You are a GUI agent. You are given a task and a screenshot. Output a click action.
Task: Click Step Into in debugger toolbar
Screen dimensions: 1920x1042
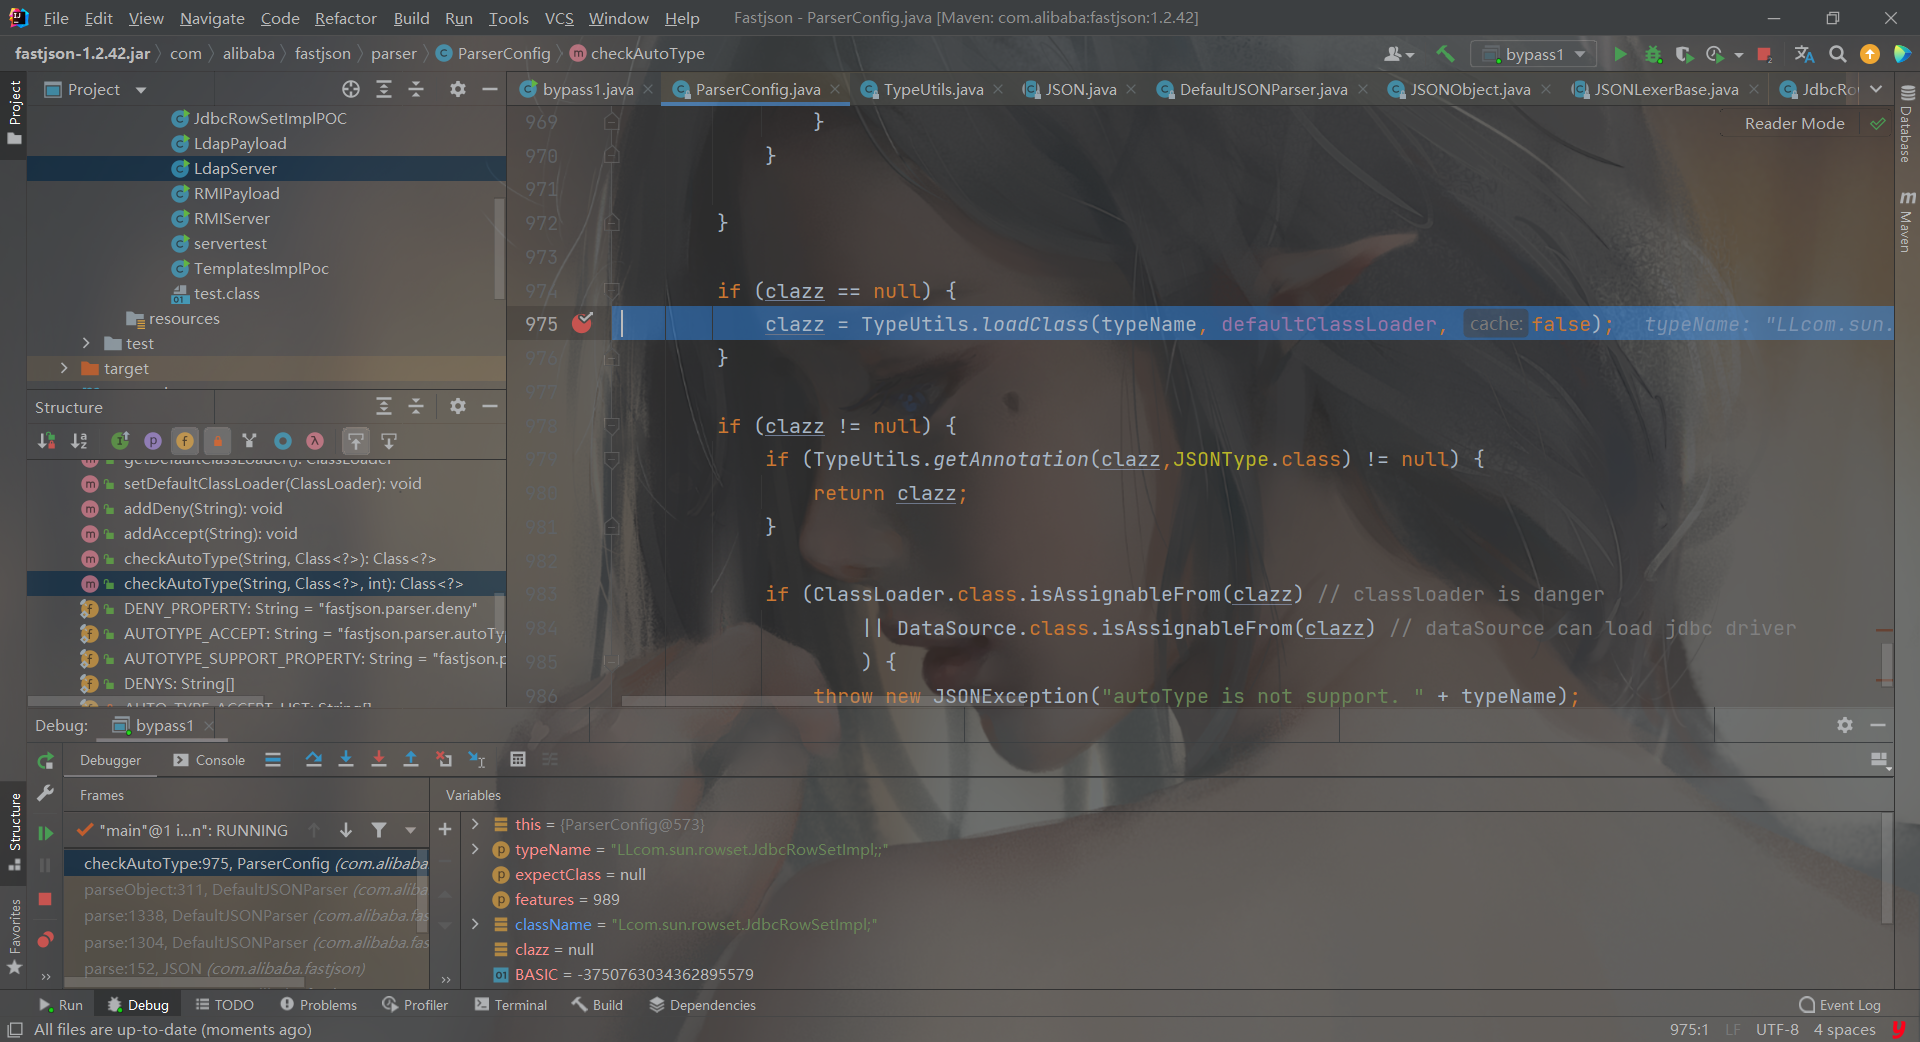click(x=346, y=760)
